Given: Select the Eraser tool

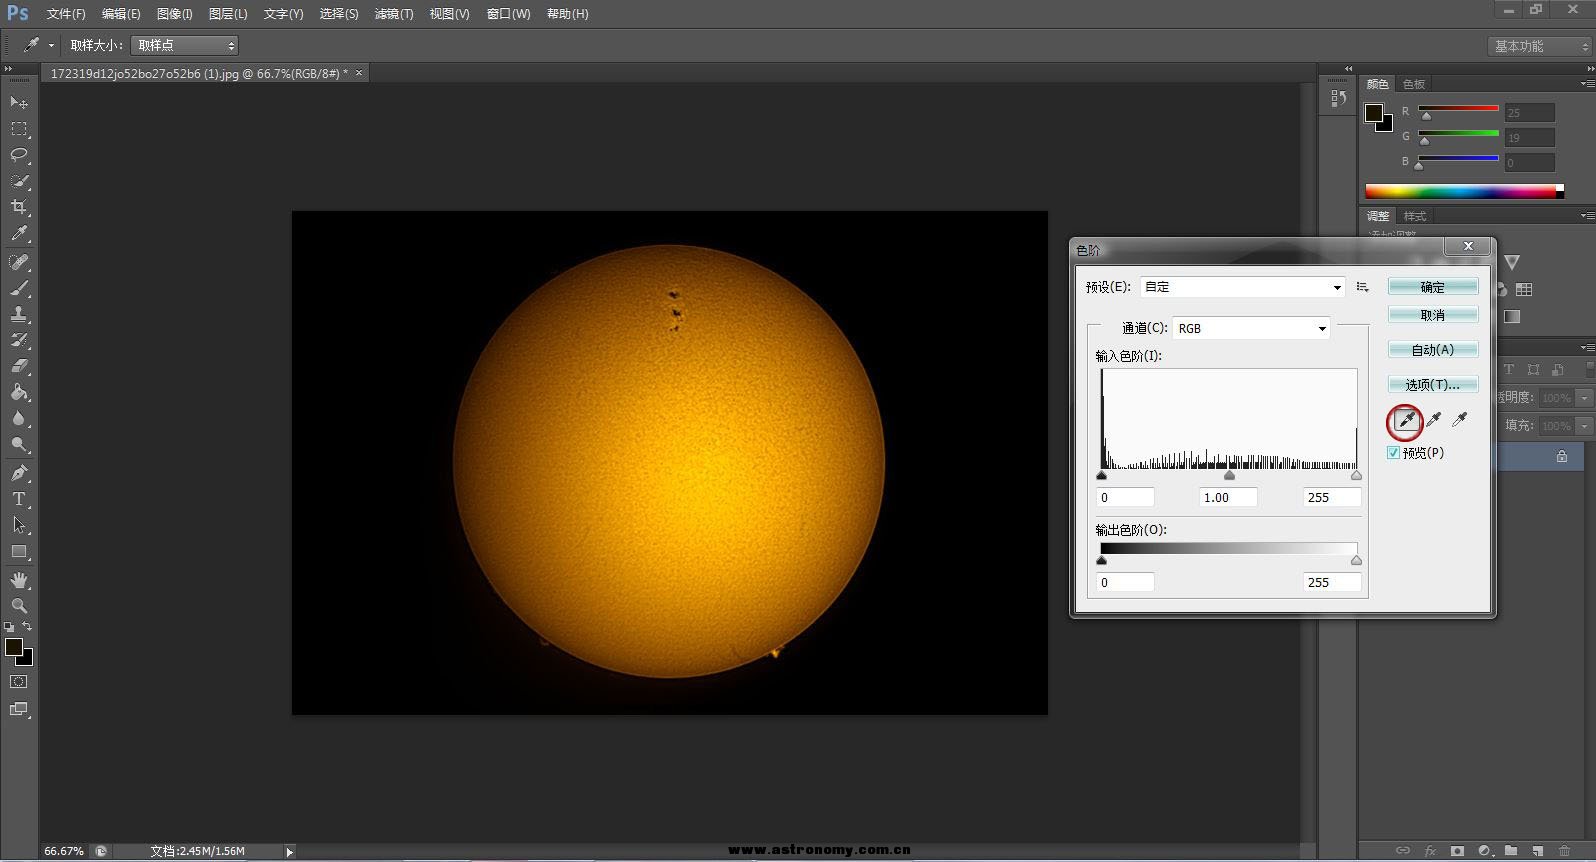Looking at the screenshot, I should click(19, 366).
